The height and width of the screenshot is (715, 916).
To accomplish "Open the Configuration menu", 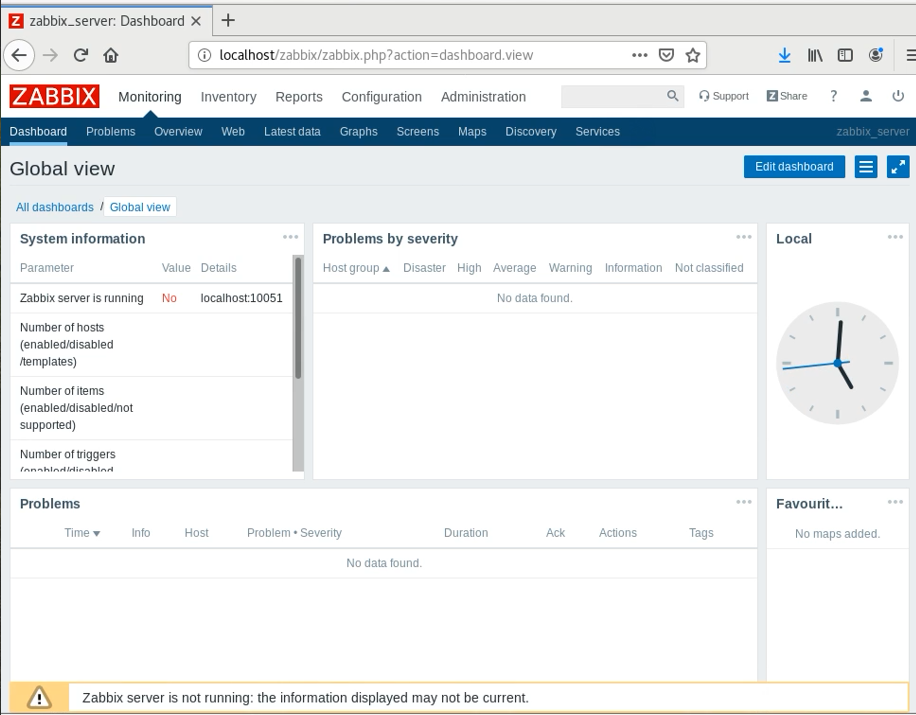I will [381, 97].
